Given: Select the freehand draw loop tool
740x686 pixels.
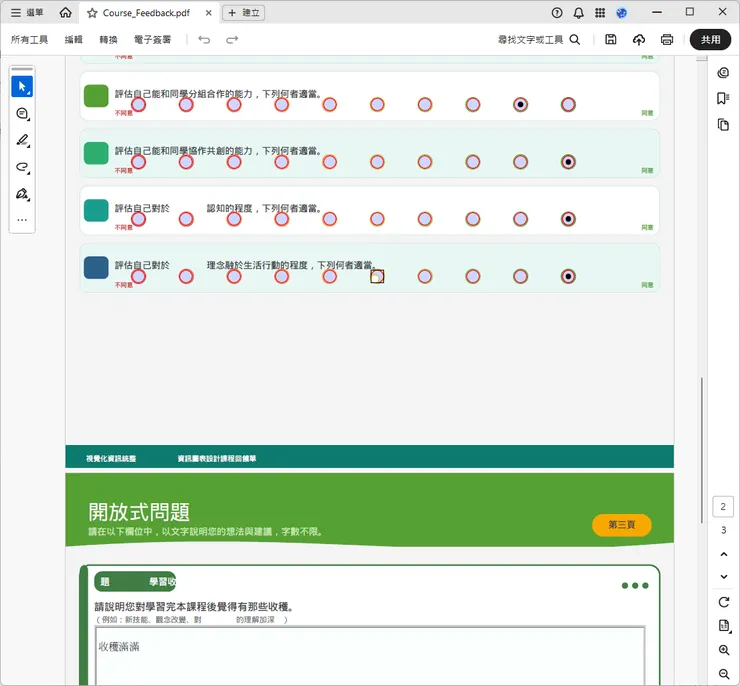Looking at the screenshot, I should click(x=22, y=167).
